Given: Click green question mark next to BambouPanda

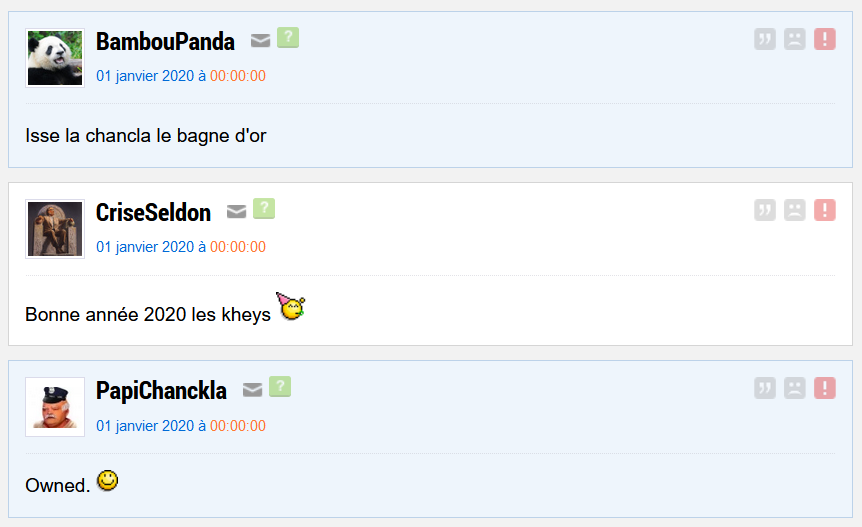Looking at the screenshot, I should click(x=288, y=37).
